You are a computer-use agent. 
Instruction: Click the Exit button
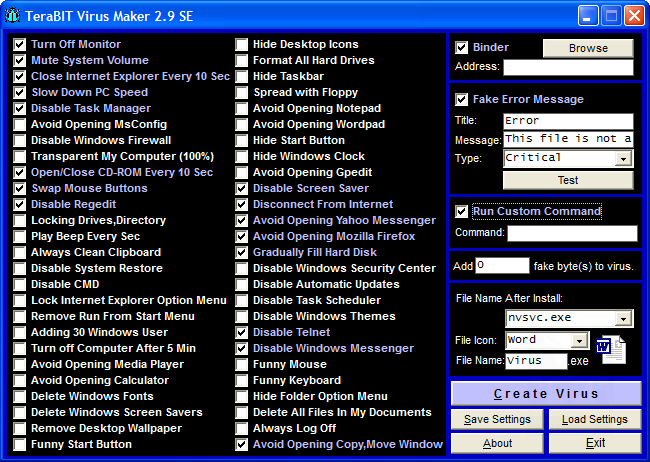pos(595,443)
